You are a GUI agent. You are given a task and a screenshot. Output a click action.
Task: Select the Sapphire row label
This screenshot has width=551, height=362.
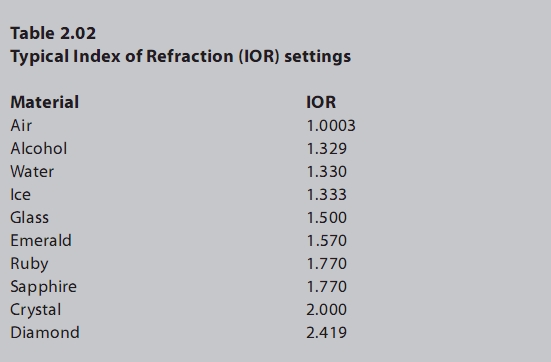point(44,287)
